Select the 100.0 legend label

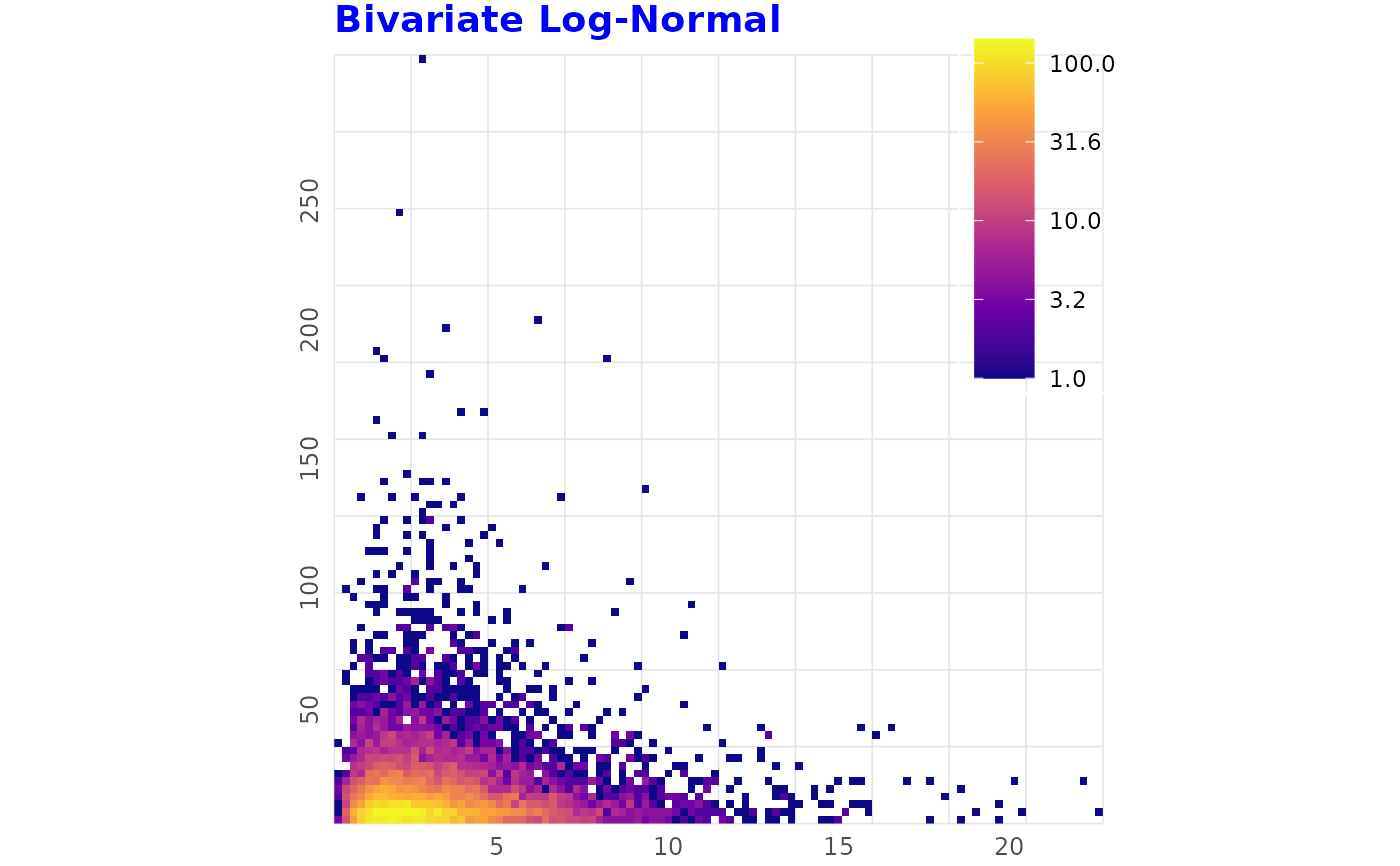(1082, 65)
